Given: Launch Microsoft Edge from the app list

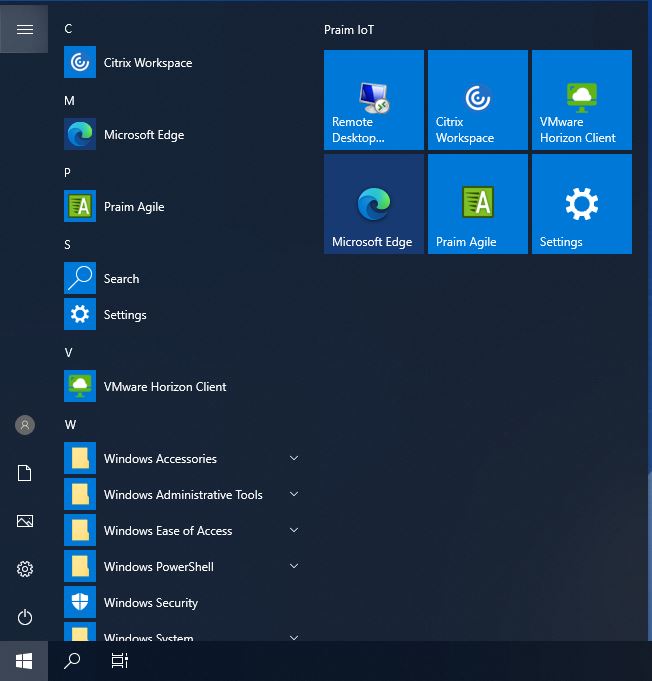Looking at the screenshot, I should point(182,135).
